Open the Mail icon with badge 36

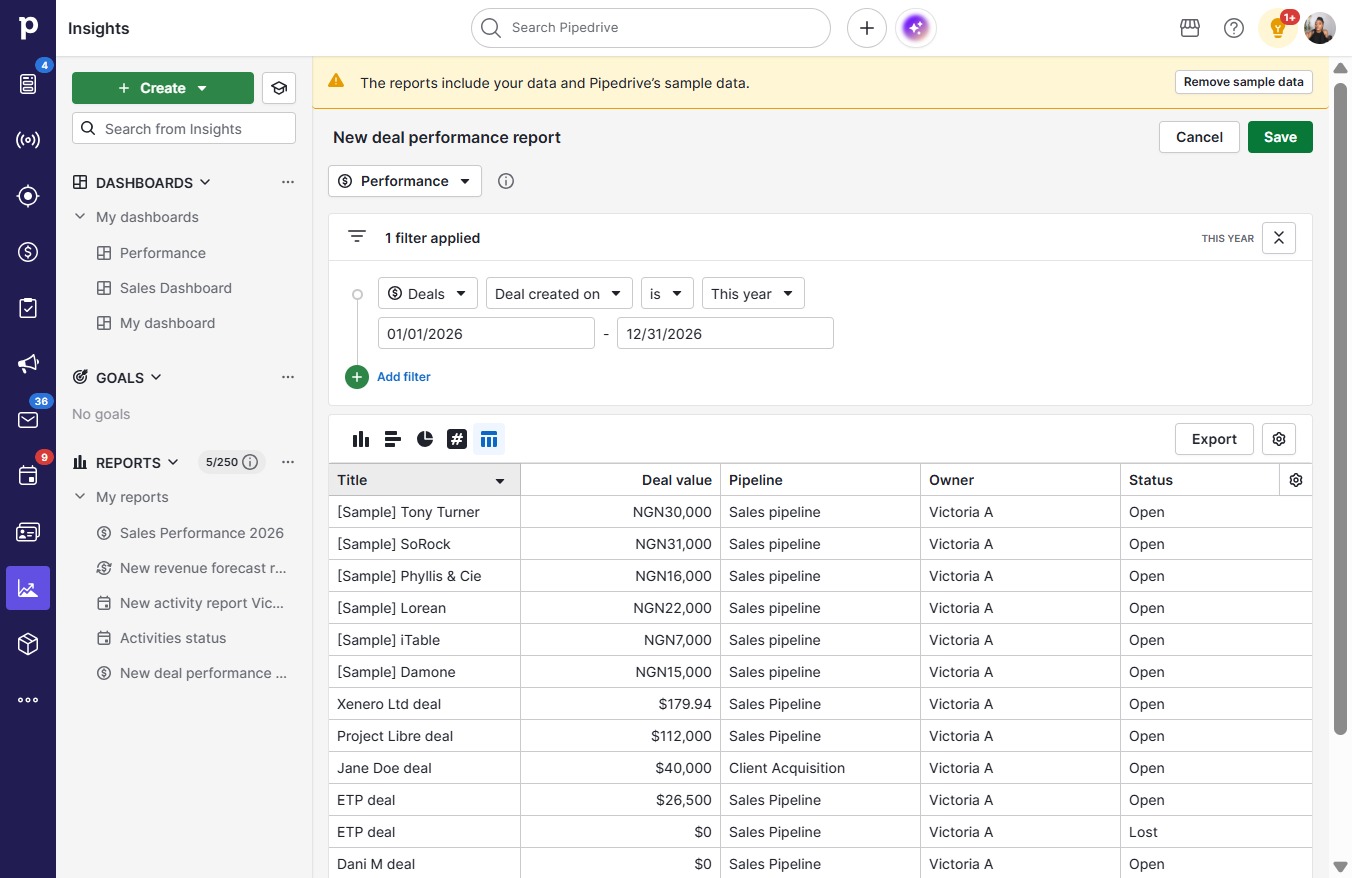pos(28,420)
